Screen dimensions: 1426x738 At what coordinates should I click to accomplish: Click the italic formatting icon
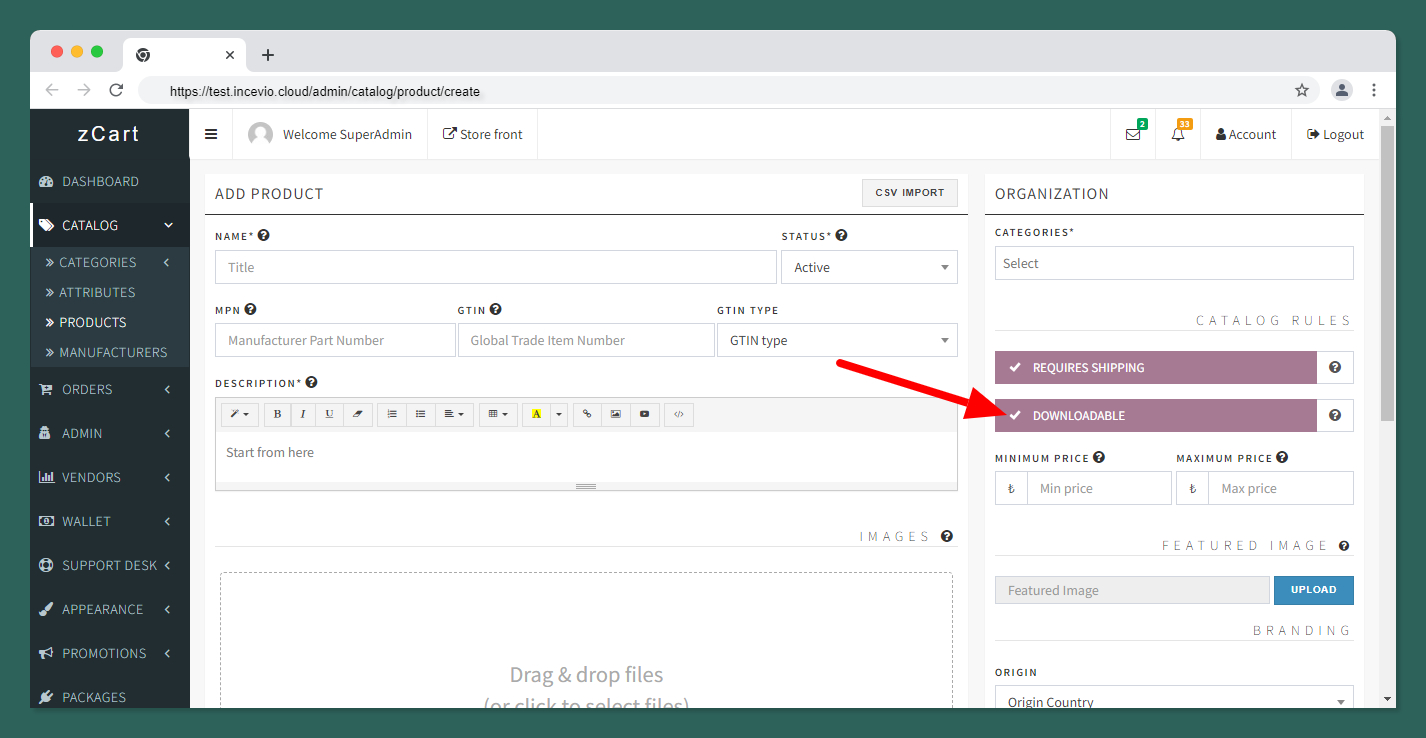pos(303,414)
